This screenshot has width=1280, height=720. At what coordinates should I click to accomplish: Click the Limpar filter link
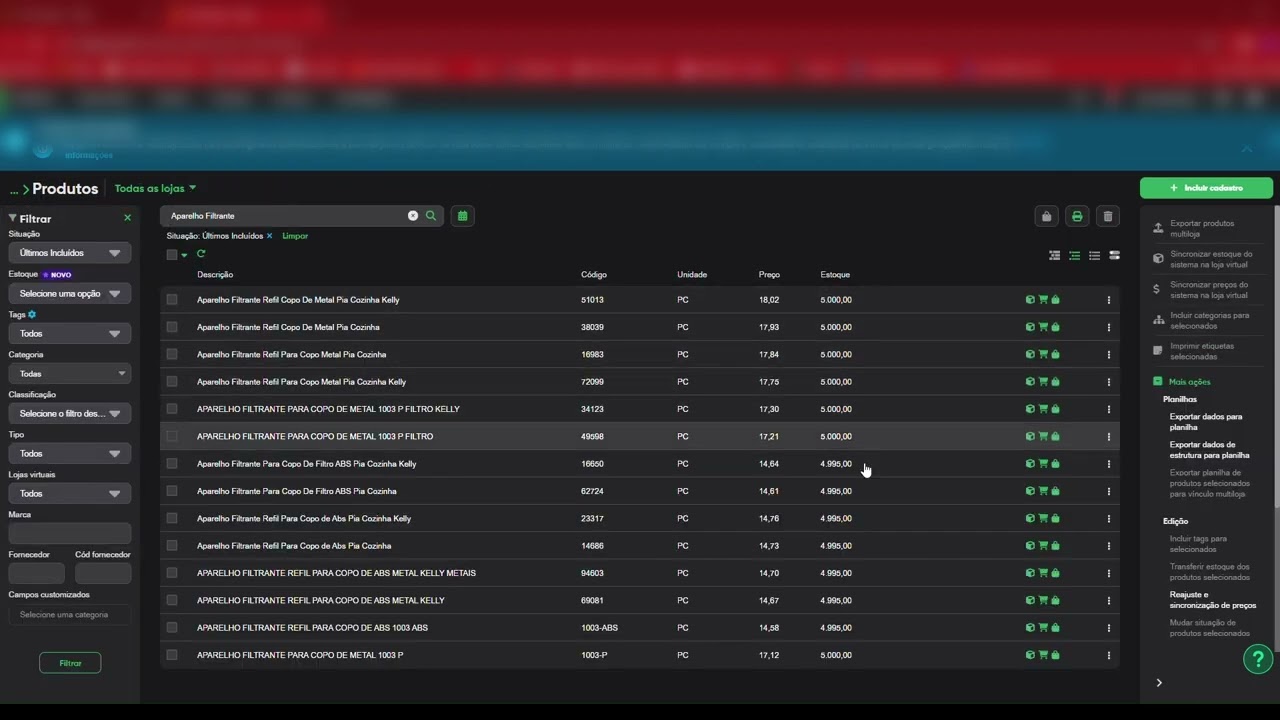(x=295, y=236)
